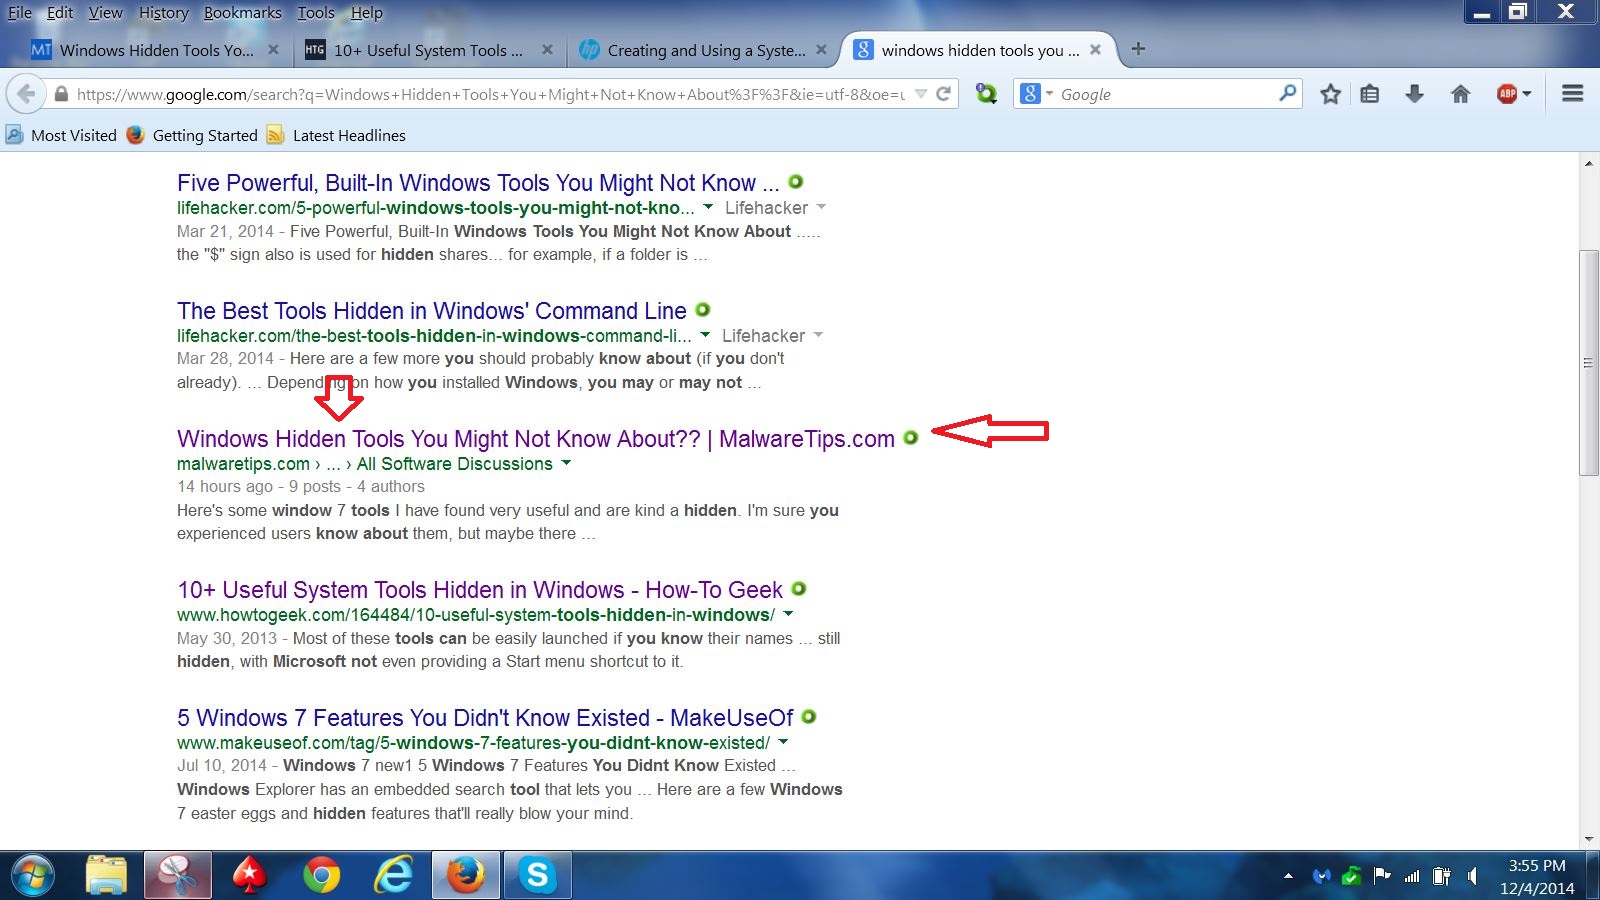Click WOT circle next to Command Line result
The height and width of the screenshot is (900, 1600).
(x=703, y=310)
